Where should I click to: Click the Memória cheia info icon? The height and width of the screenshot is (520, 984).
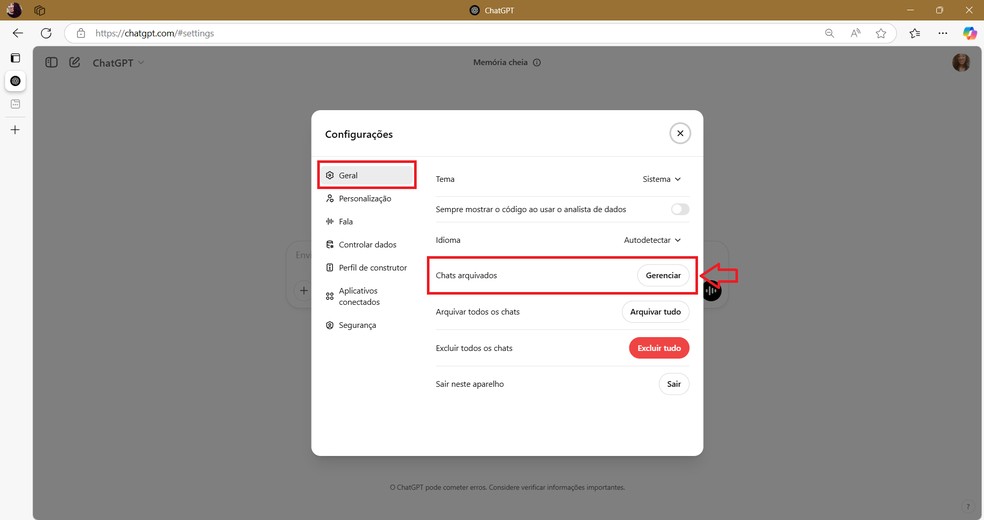(x=537, y=63)
